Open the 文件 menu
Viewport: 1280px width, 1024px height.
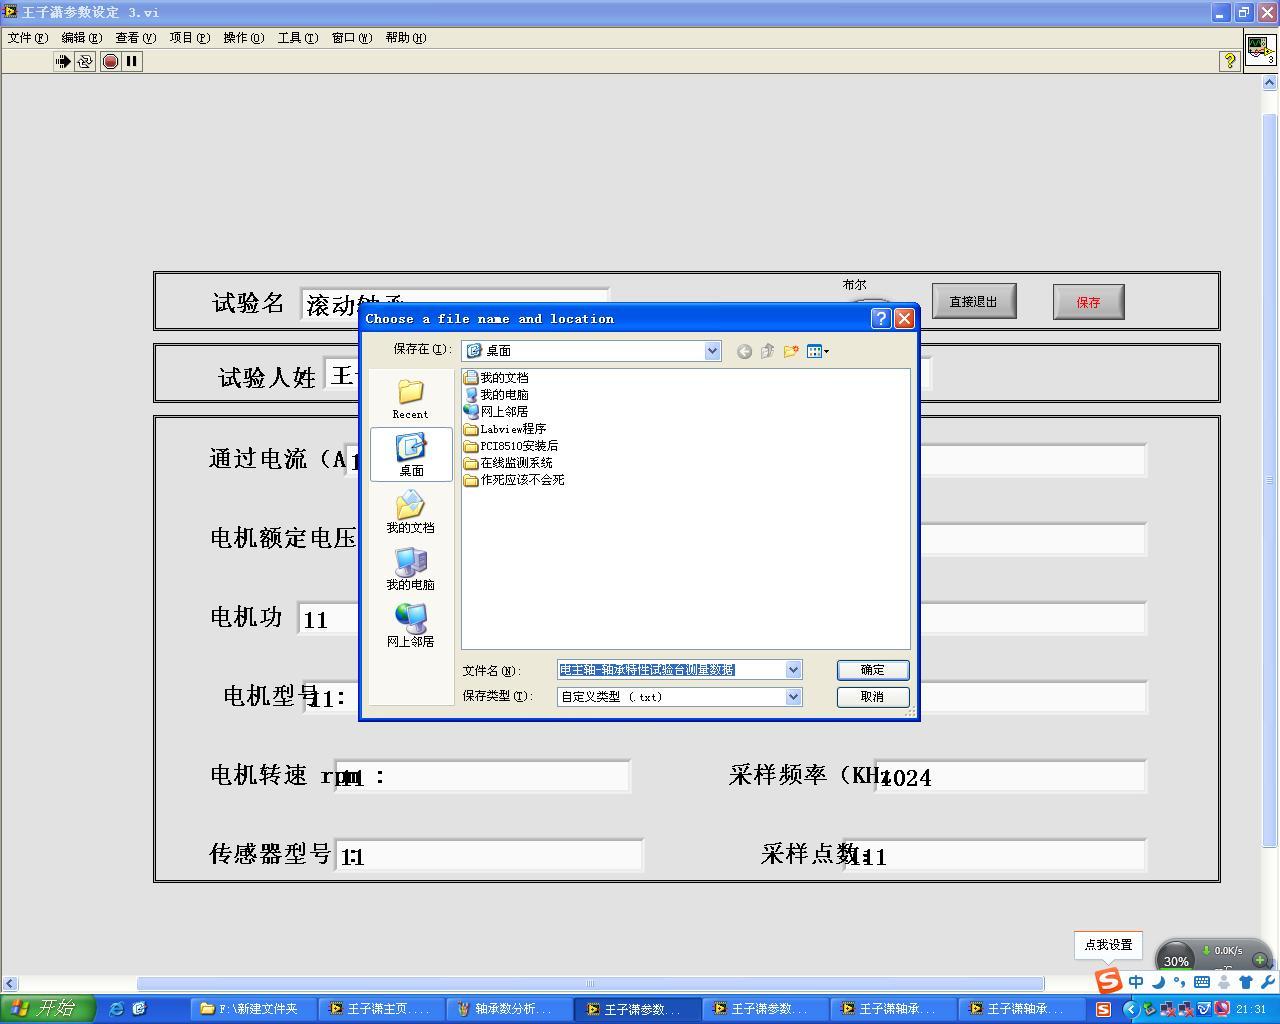click(x=28, y=37)
